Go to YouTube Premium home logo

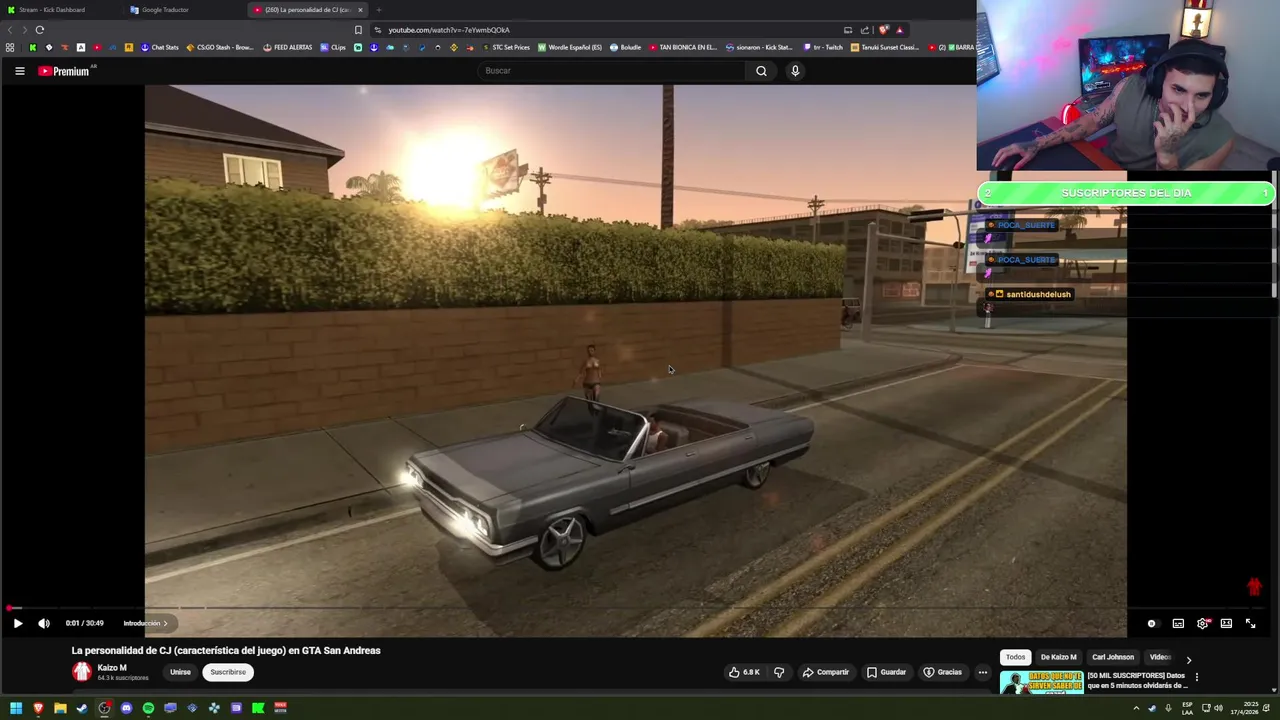coord(66,71)
